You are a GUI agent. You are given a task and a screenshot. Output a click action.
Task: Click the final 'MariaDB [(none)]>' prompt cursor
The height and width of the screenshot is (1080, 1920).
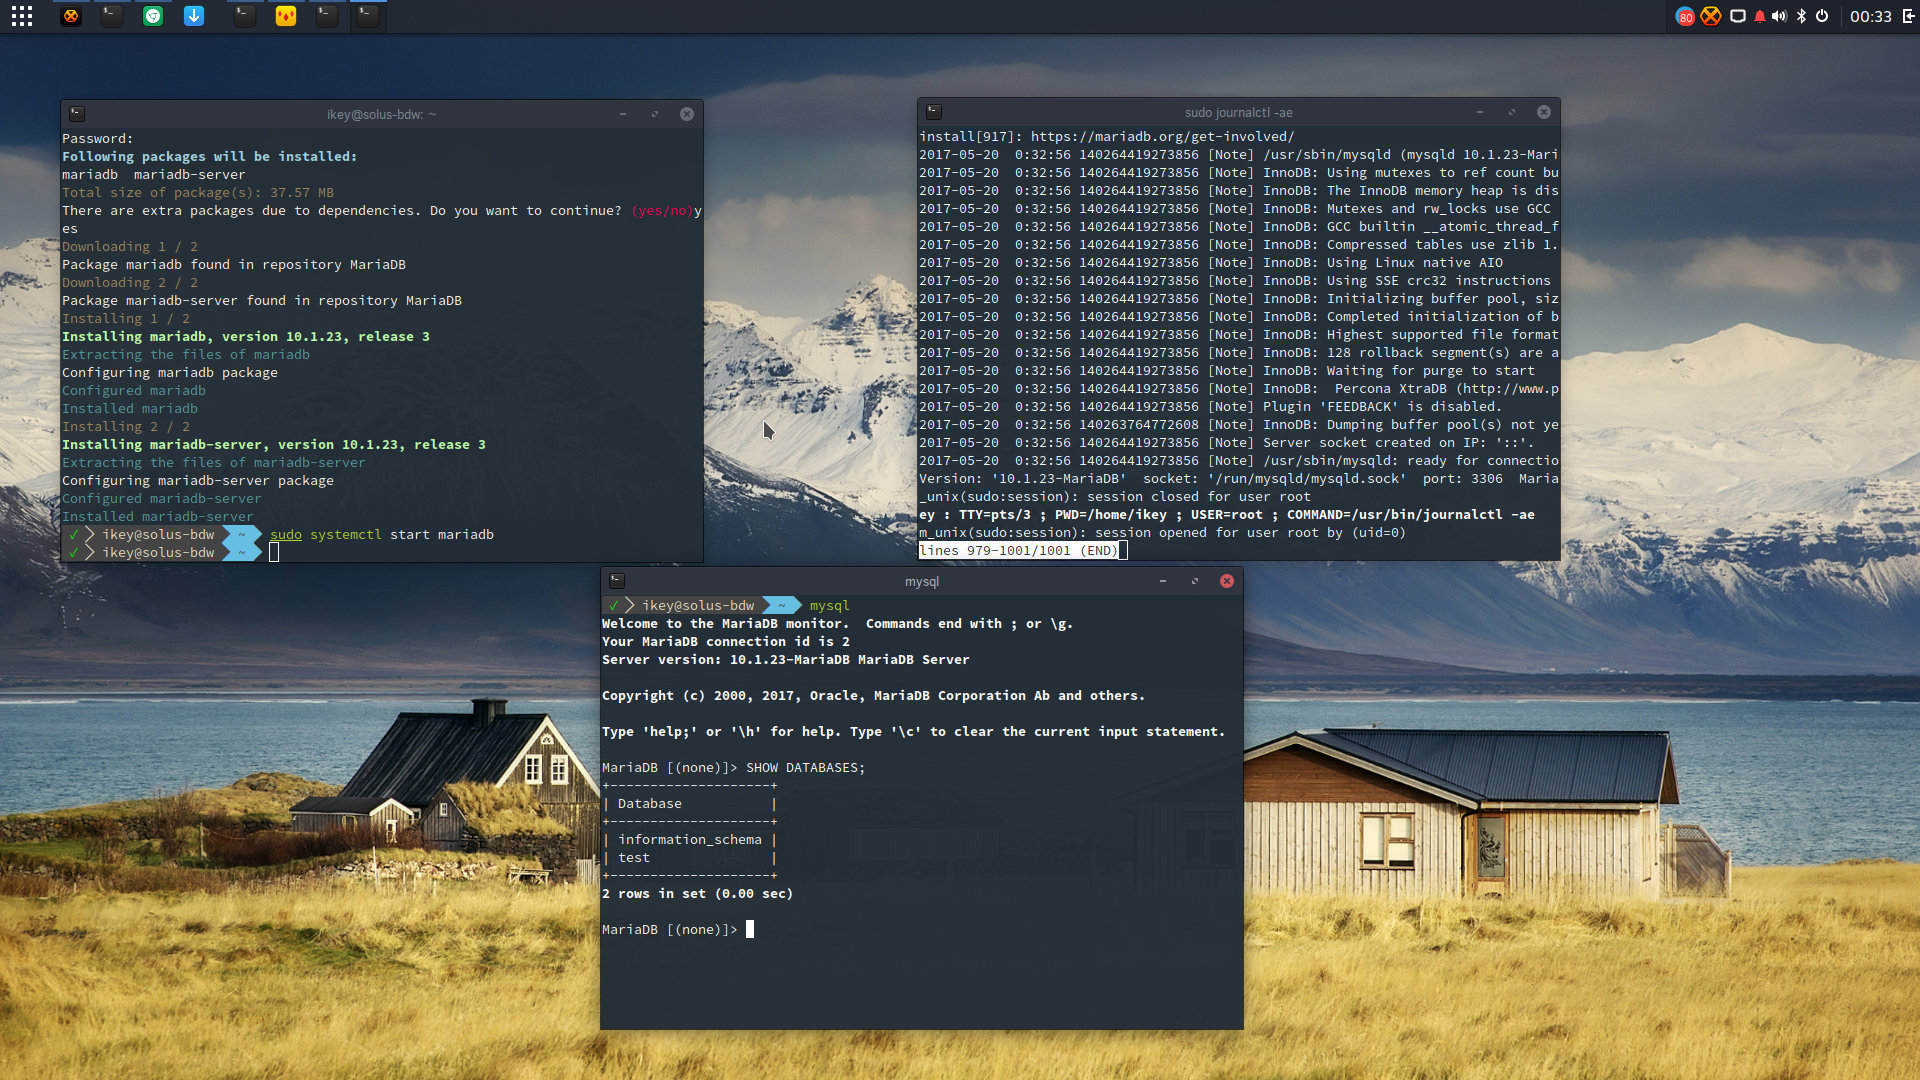click(x=750, y=930)
